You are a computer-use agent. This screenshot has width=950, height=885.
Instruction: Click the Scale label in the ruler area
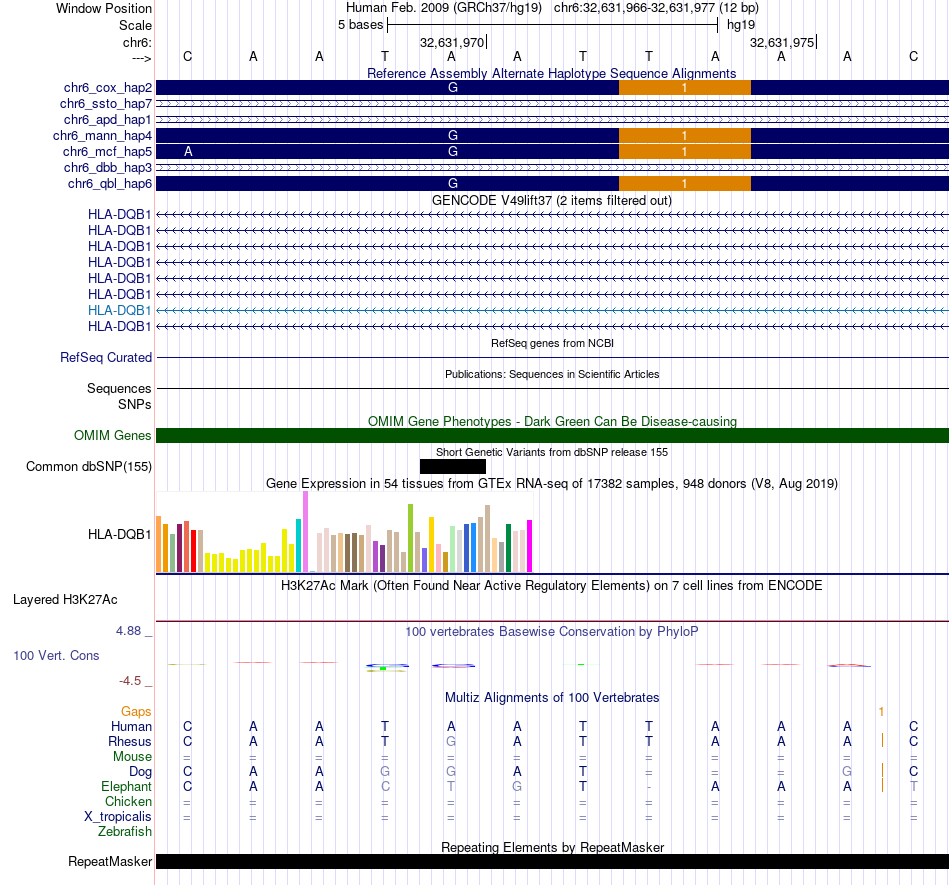pos(135,25)
